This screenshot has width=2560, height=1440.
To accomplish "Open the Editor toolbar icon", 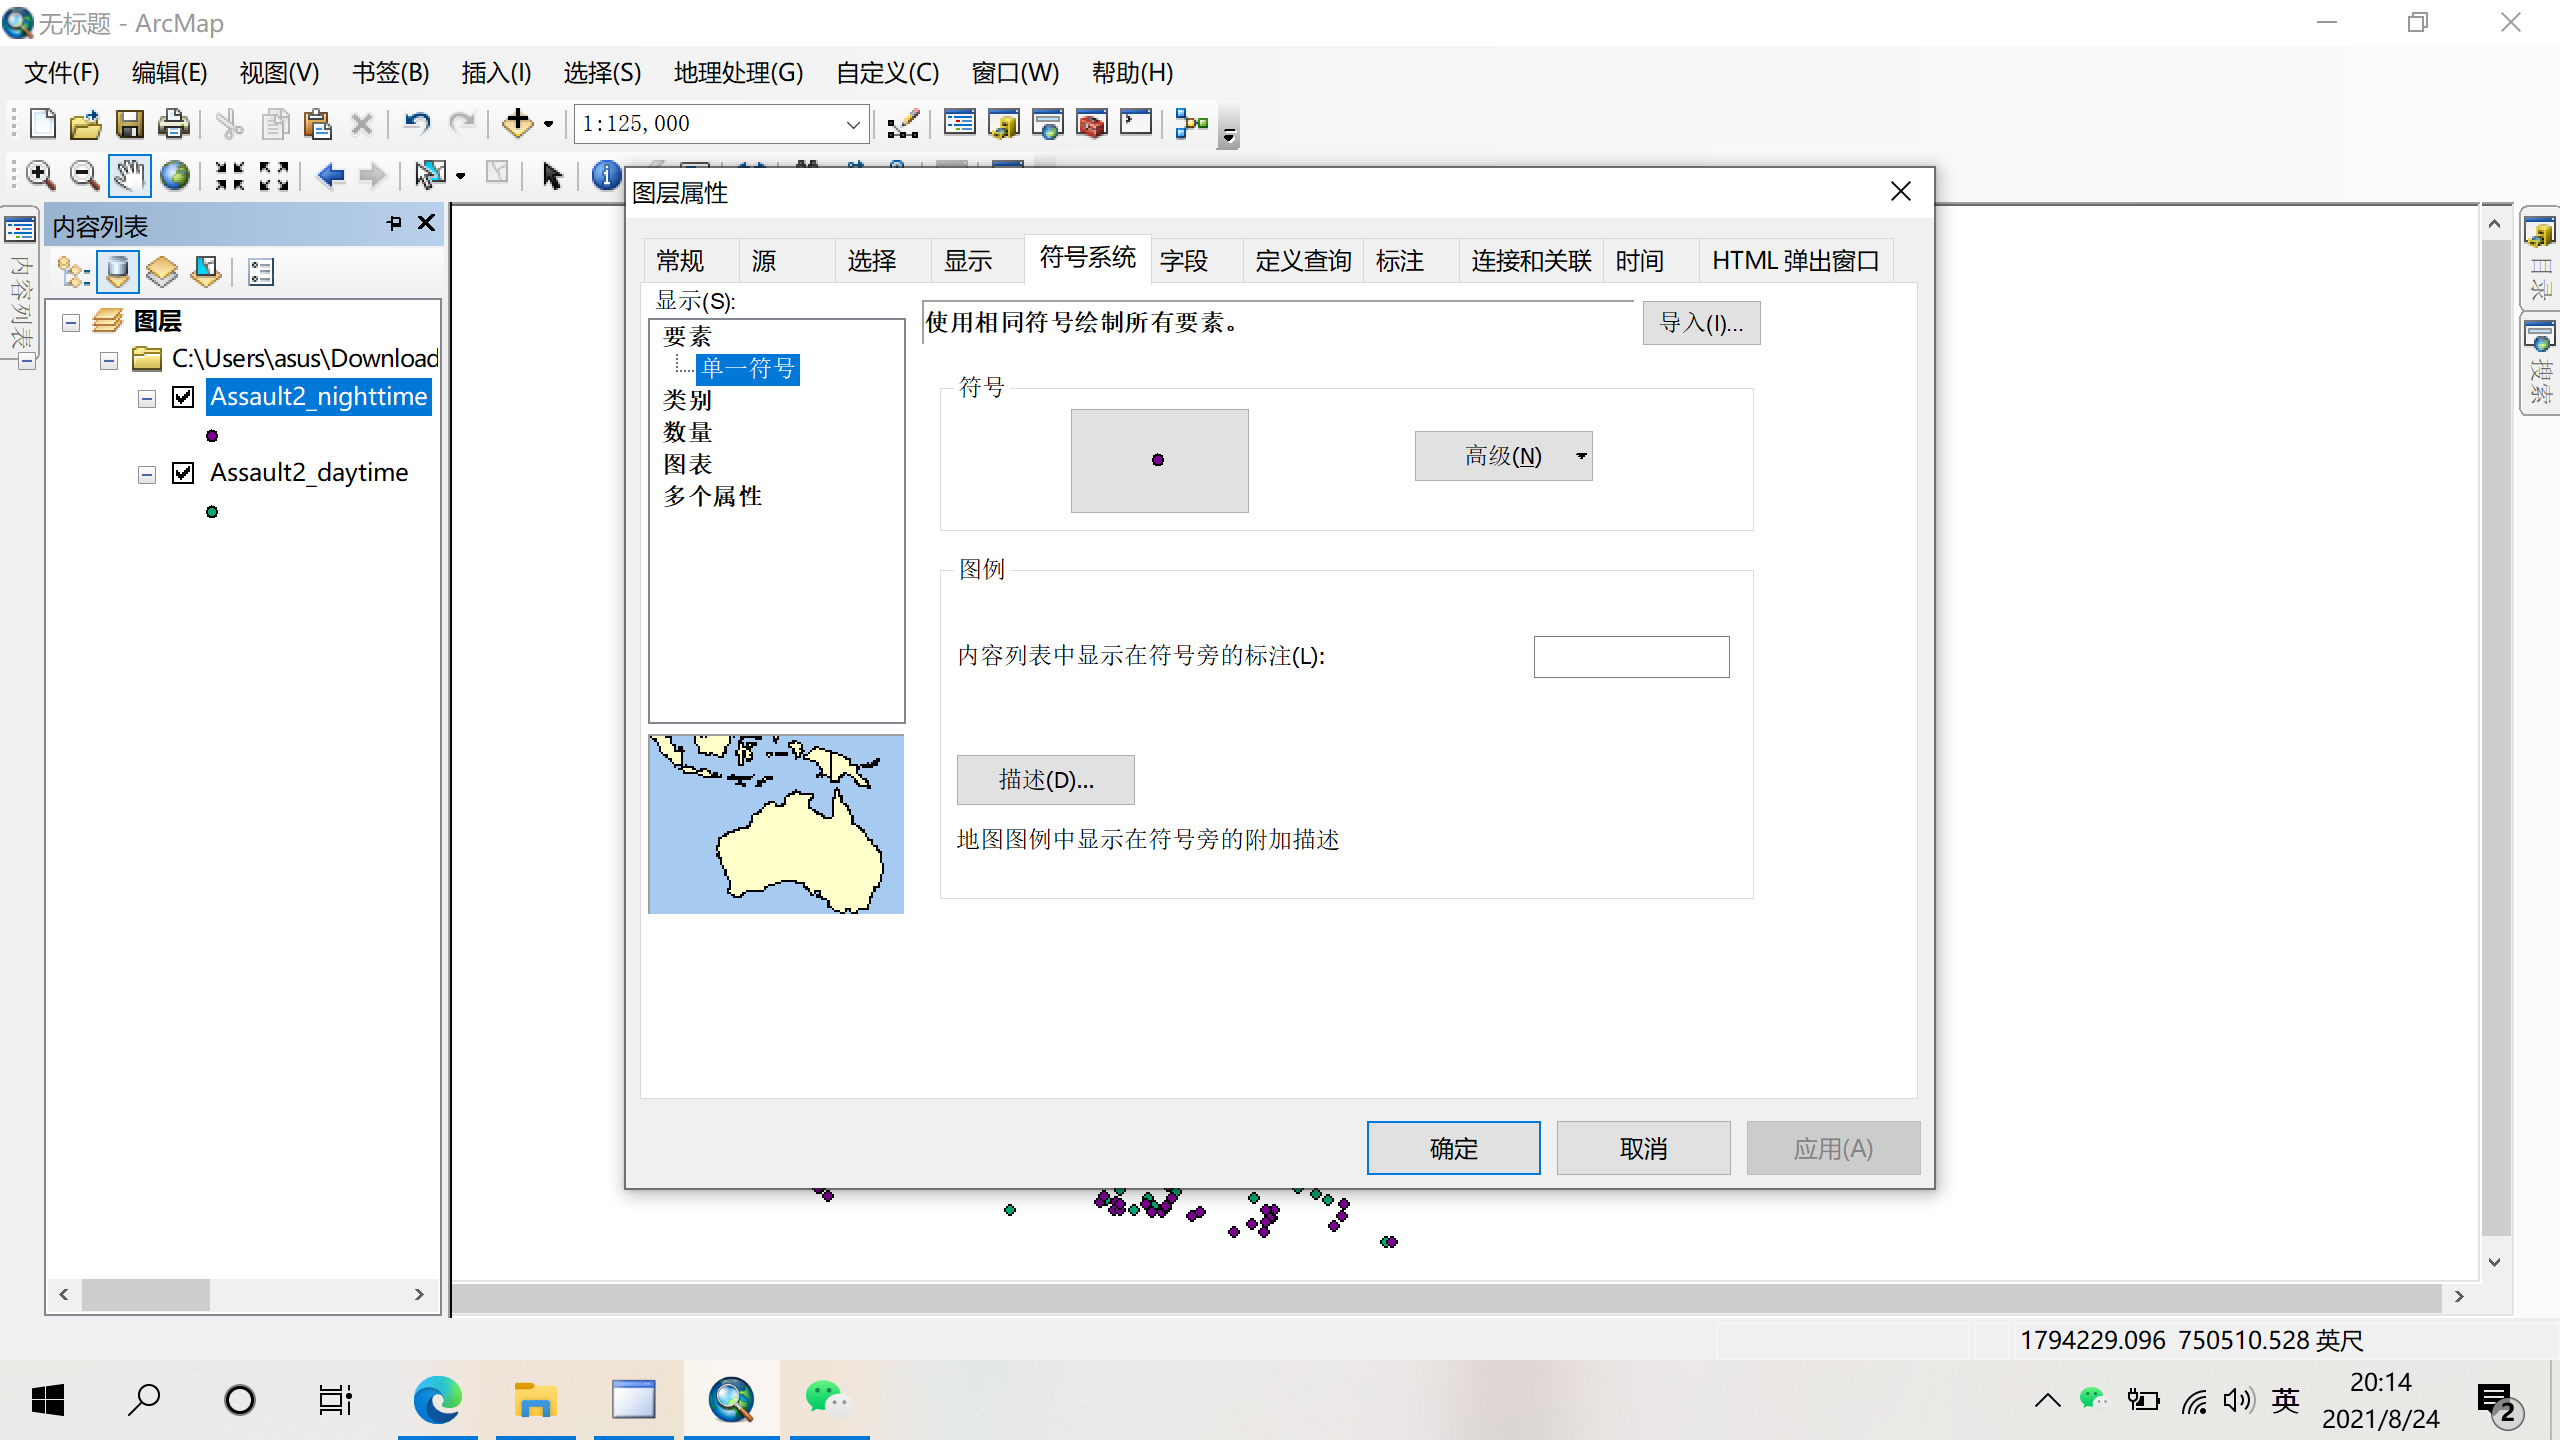I will coord(903,124).
